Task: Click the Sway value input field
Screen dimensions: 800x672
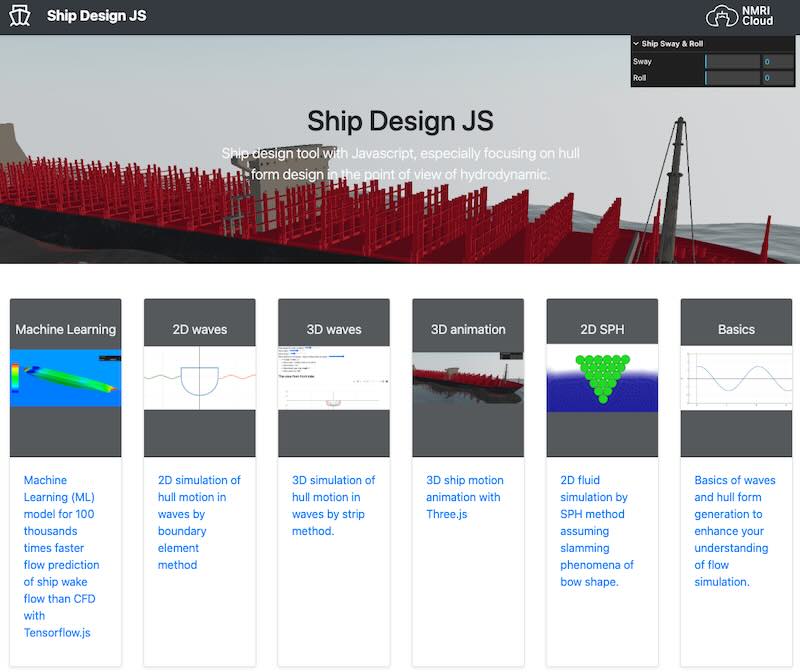Action: 779,62
